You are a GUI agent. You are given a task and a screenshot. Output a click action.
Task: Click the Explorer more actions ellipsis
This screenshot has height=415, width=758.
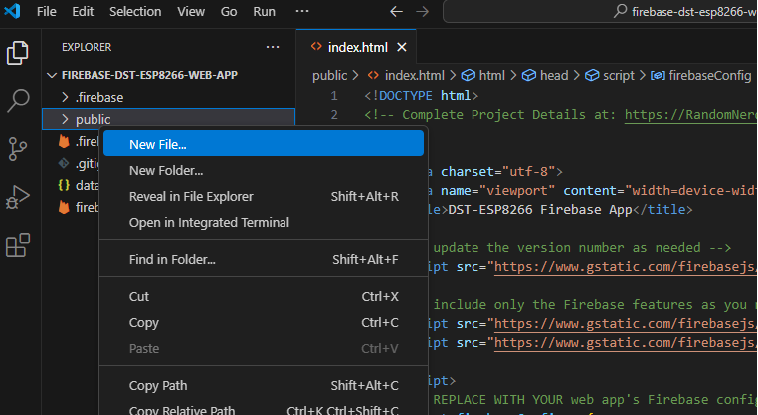pos(273,47)
